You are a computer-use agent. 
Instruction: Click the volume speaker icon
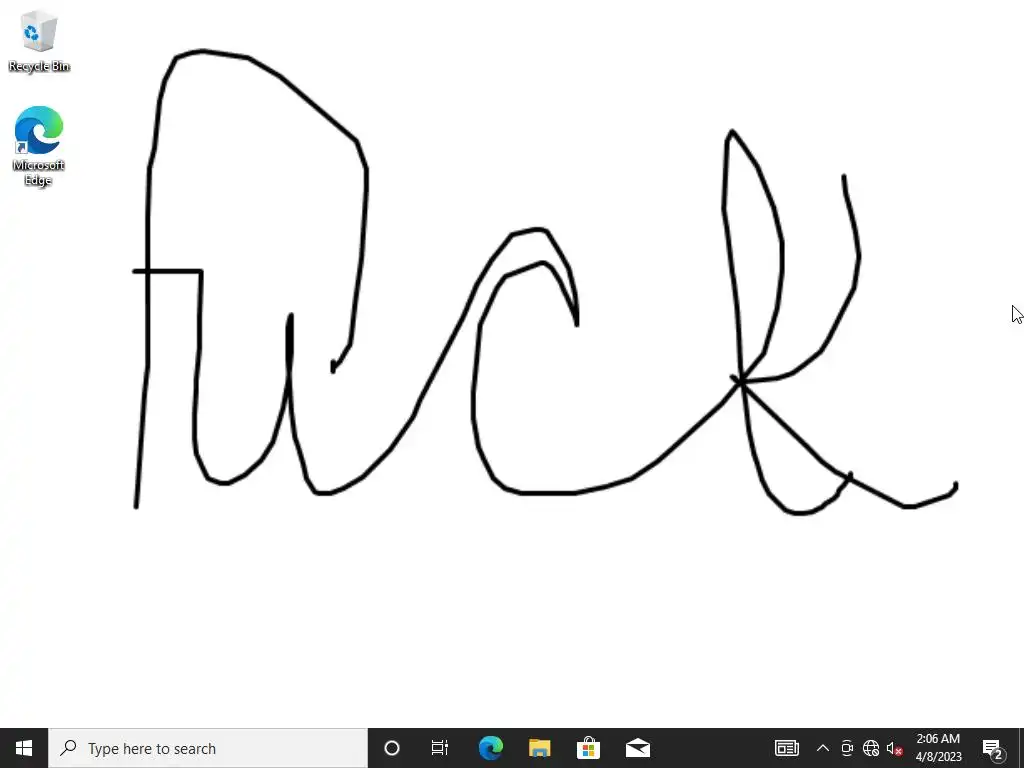point(895,748)
